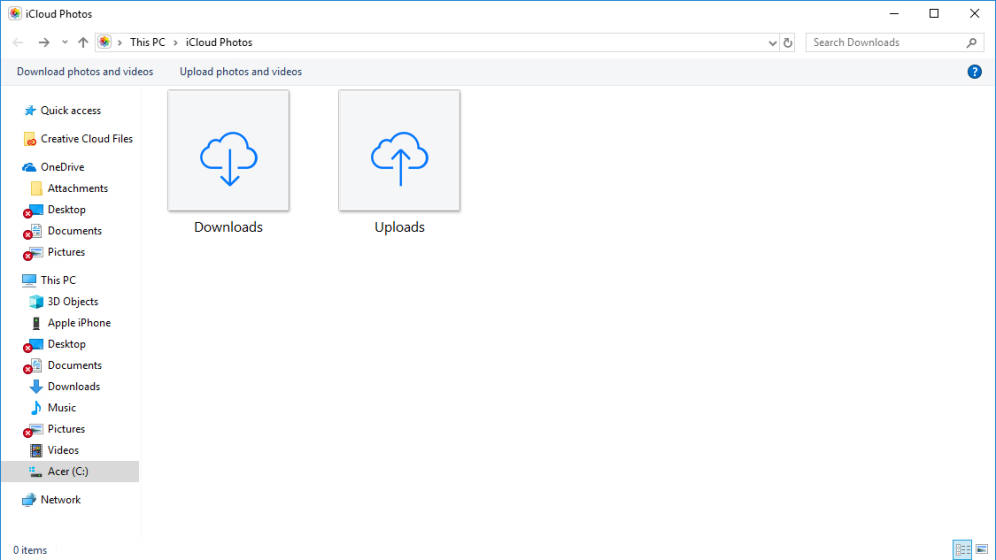Go up one folder with Up arrow
This screenshot has height=560, width=996.
coord(83,43)
